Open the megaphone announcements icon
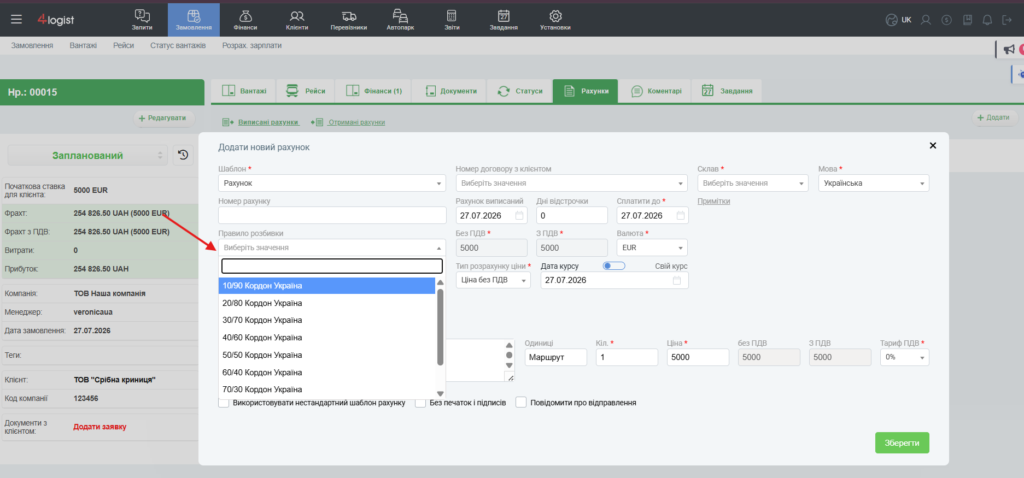The width and height of the screenshot is (1024, 478). [1009, 49]
